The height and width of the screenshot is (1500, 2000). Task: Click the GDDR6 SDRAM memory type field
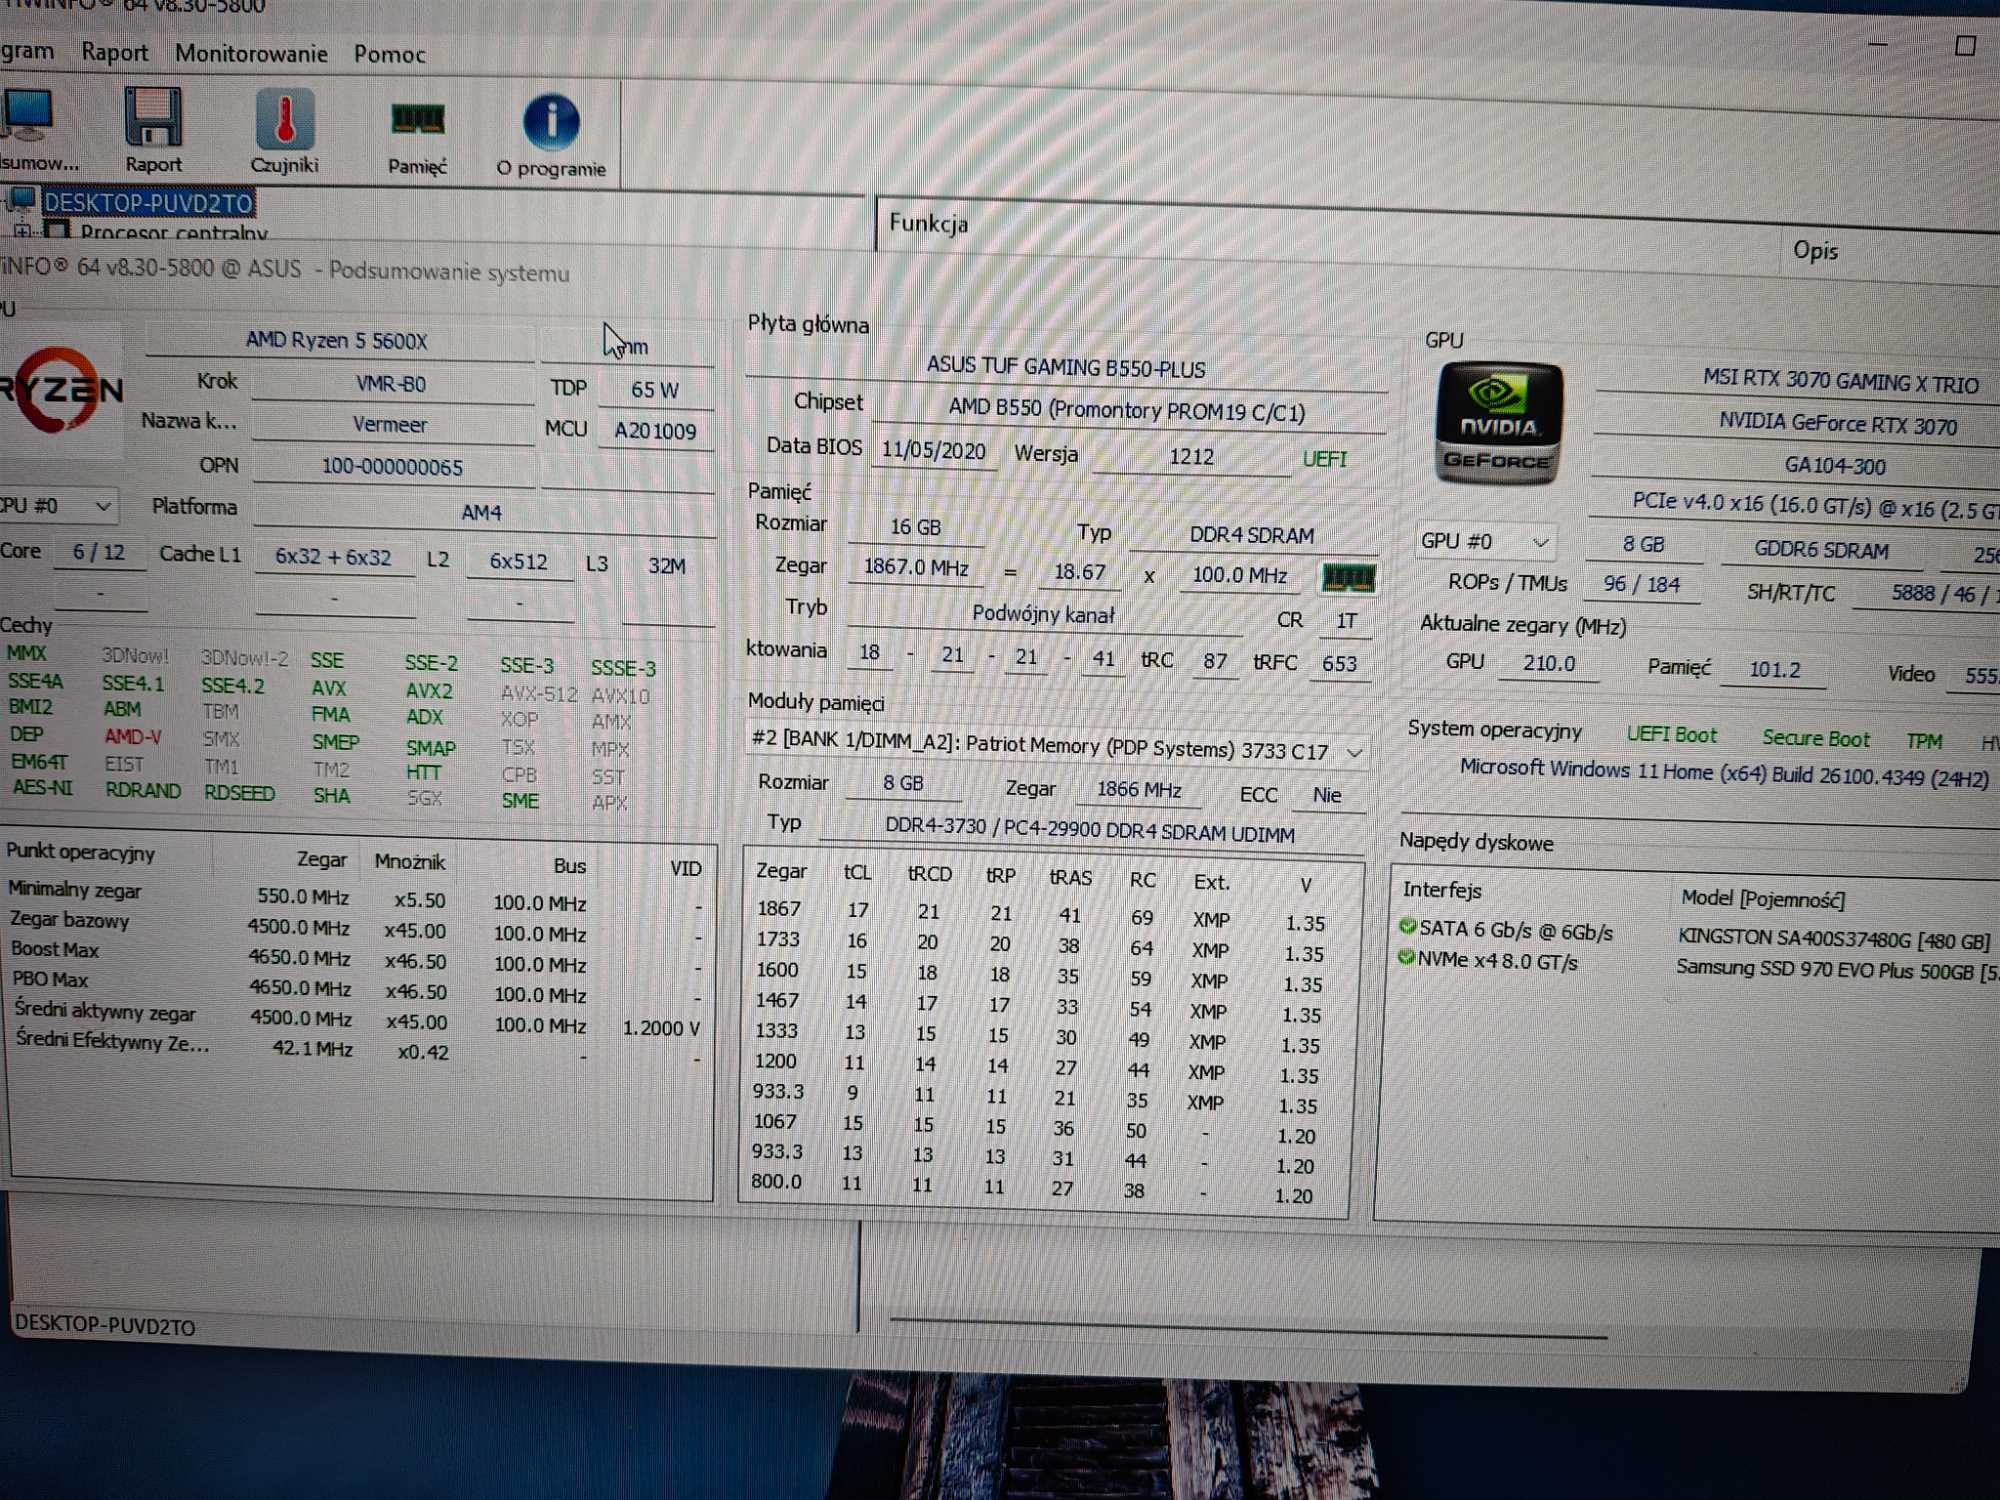tap(1821, 550)
